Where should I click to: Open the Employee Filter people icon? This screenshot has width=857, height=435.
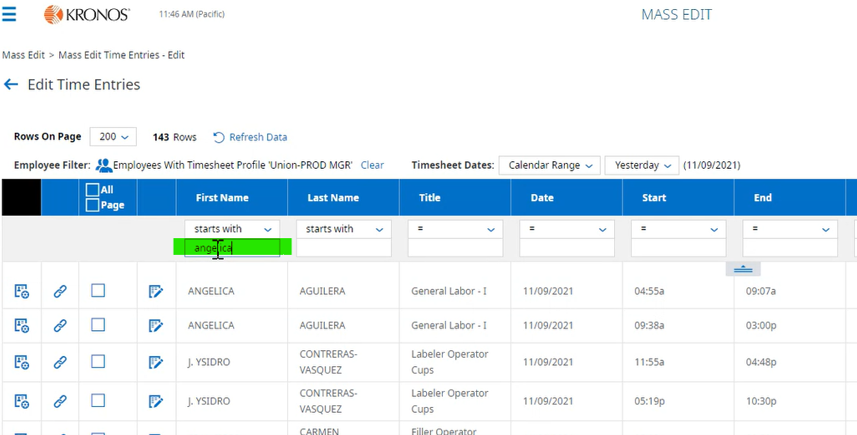pos(103,165)
